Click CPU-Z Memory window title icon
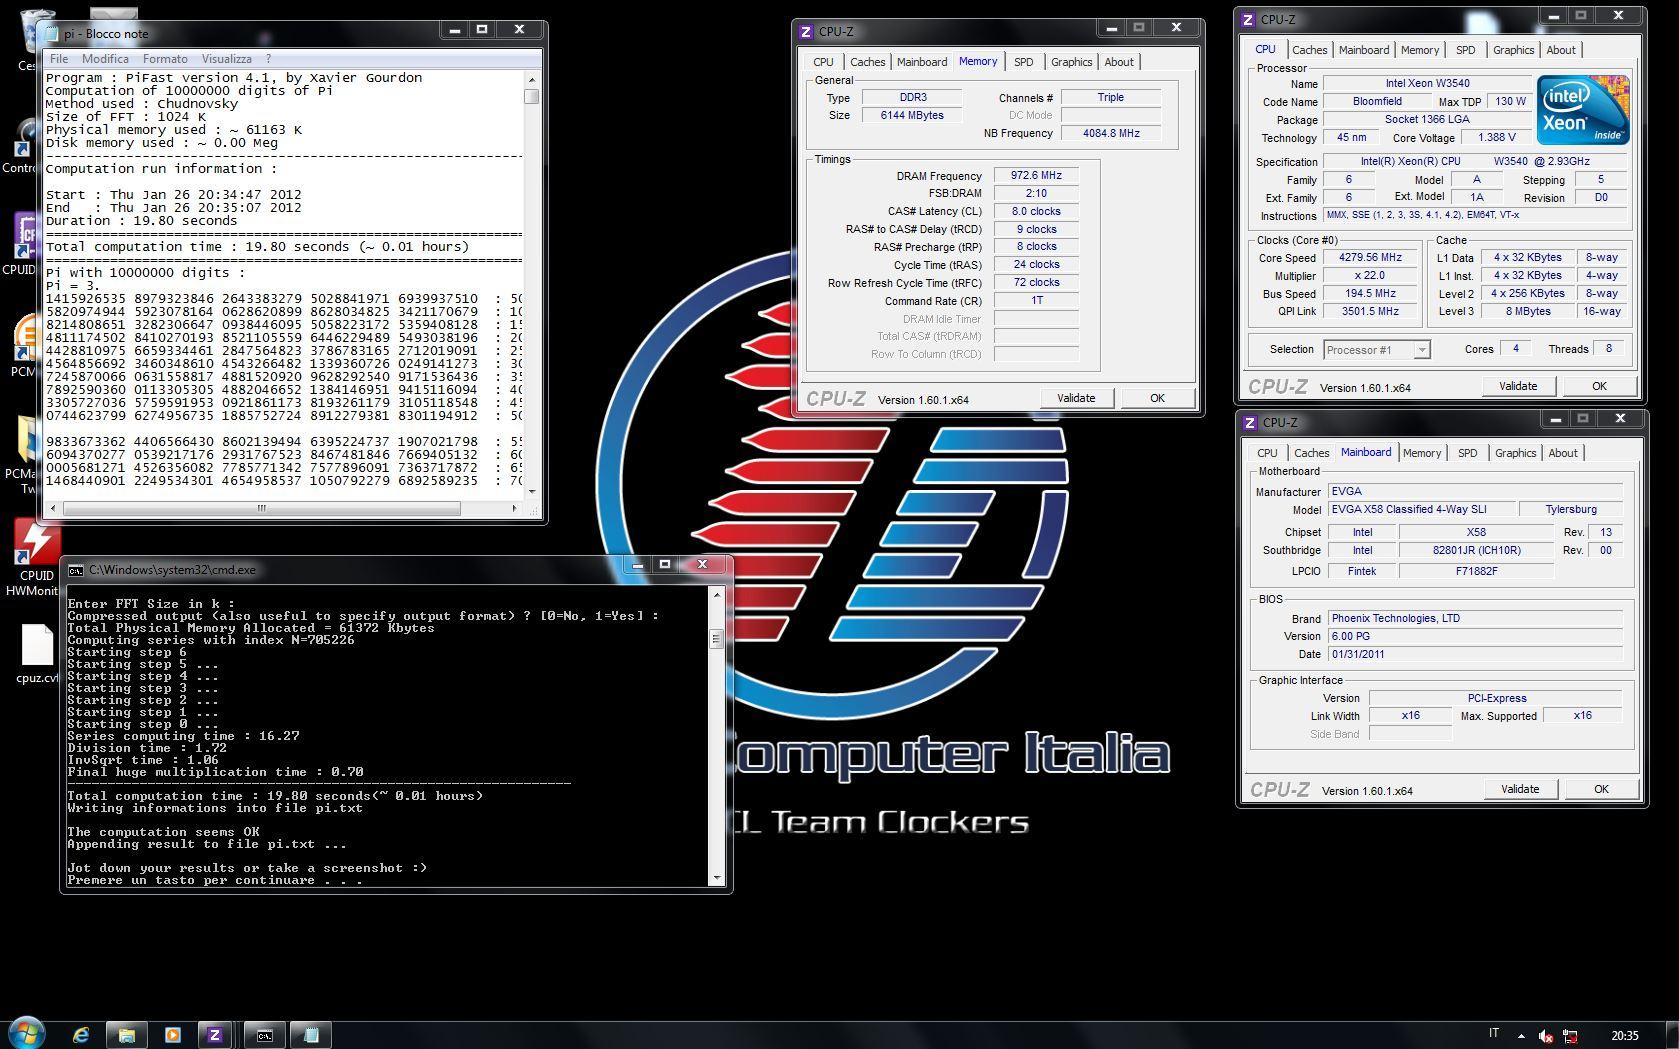The width and height of the screenshot is (1679, 1049). 806,32
